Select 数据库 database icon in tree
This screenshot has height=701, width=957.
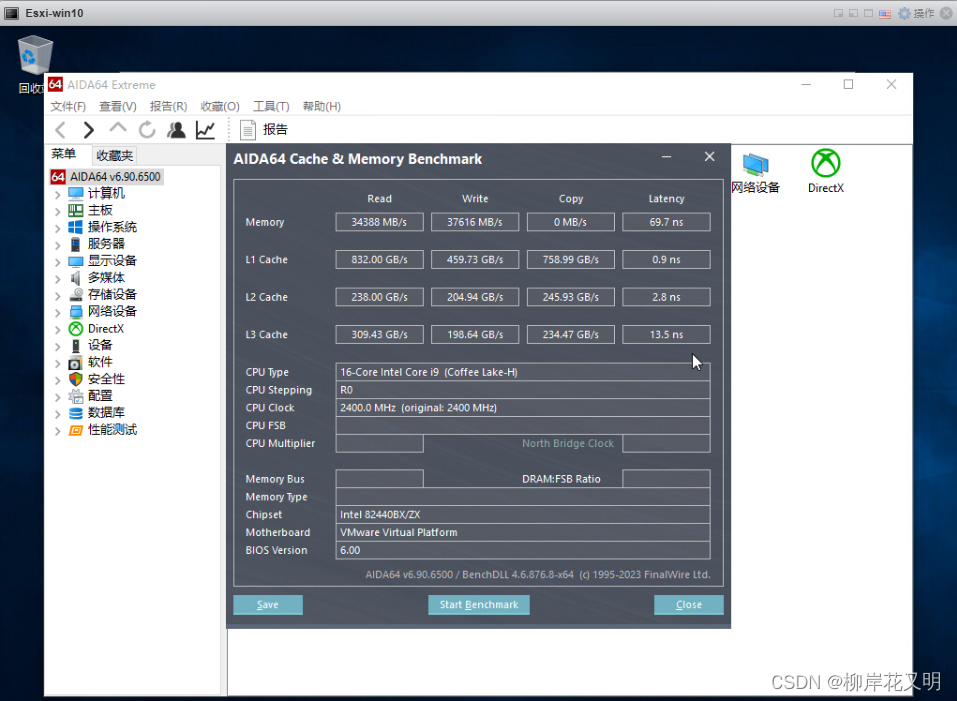click(x=76, y=413)
